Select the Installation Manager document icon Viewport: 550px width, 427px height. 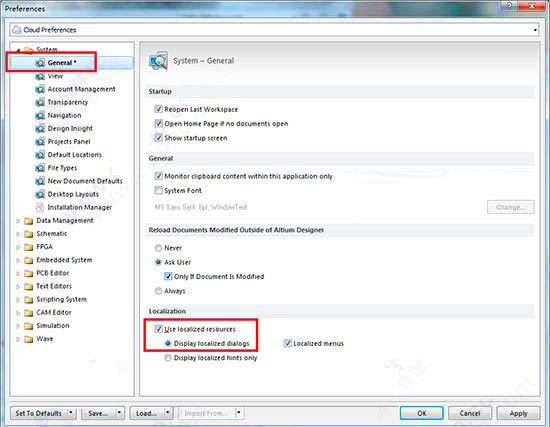pyautogui.click(x=40, y=207)
